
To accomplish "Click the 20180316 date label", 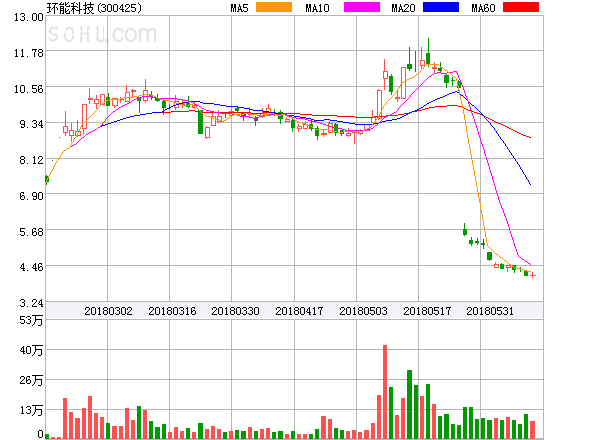I will [172, 311].
